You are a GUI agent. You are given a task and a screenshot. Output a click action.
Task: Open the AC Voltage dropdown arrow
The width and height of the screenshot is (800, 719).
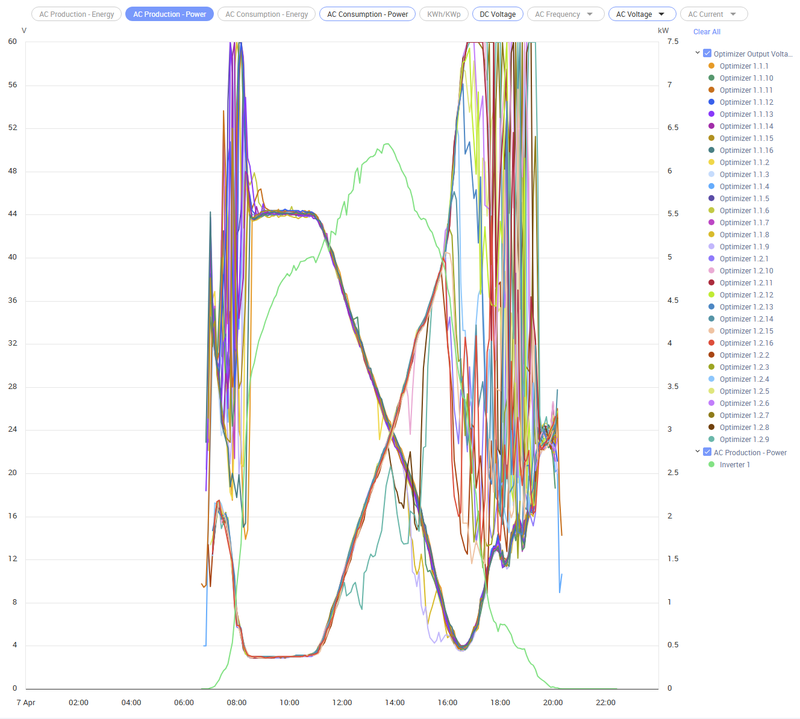click(x=662, y=14)
